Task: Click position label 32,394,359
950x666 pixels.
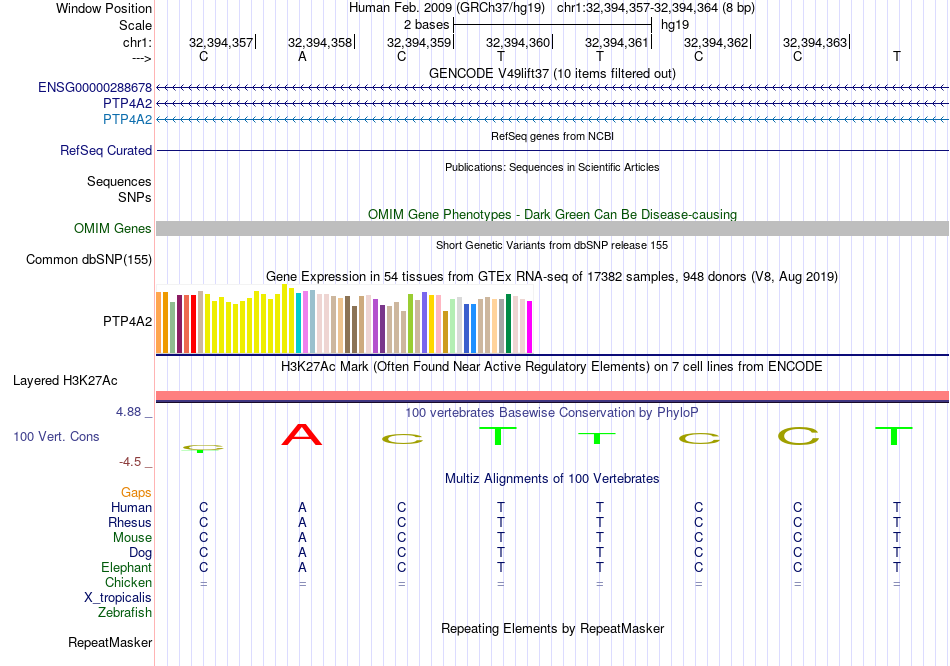Action: click(419, 42)
